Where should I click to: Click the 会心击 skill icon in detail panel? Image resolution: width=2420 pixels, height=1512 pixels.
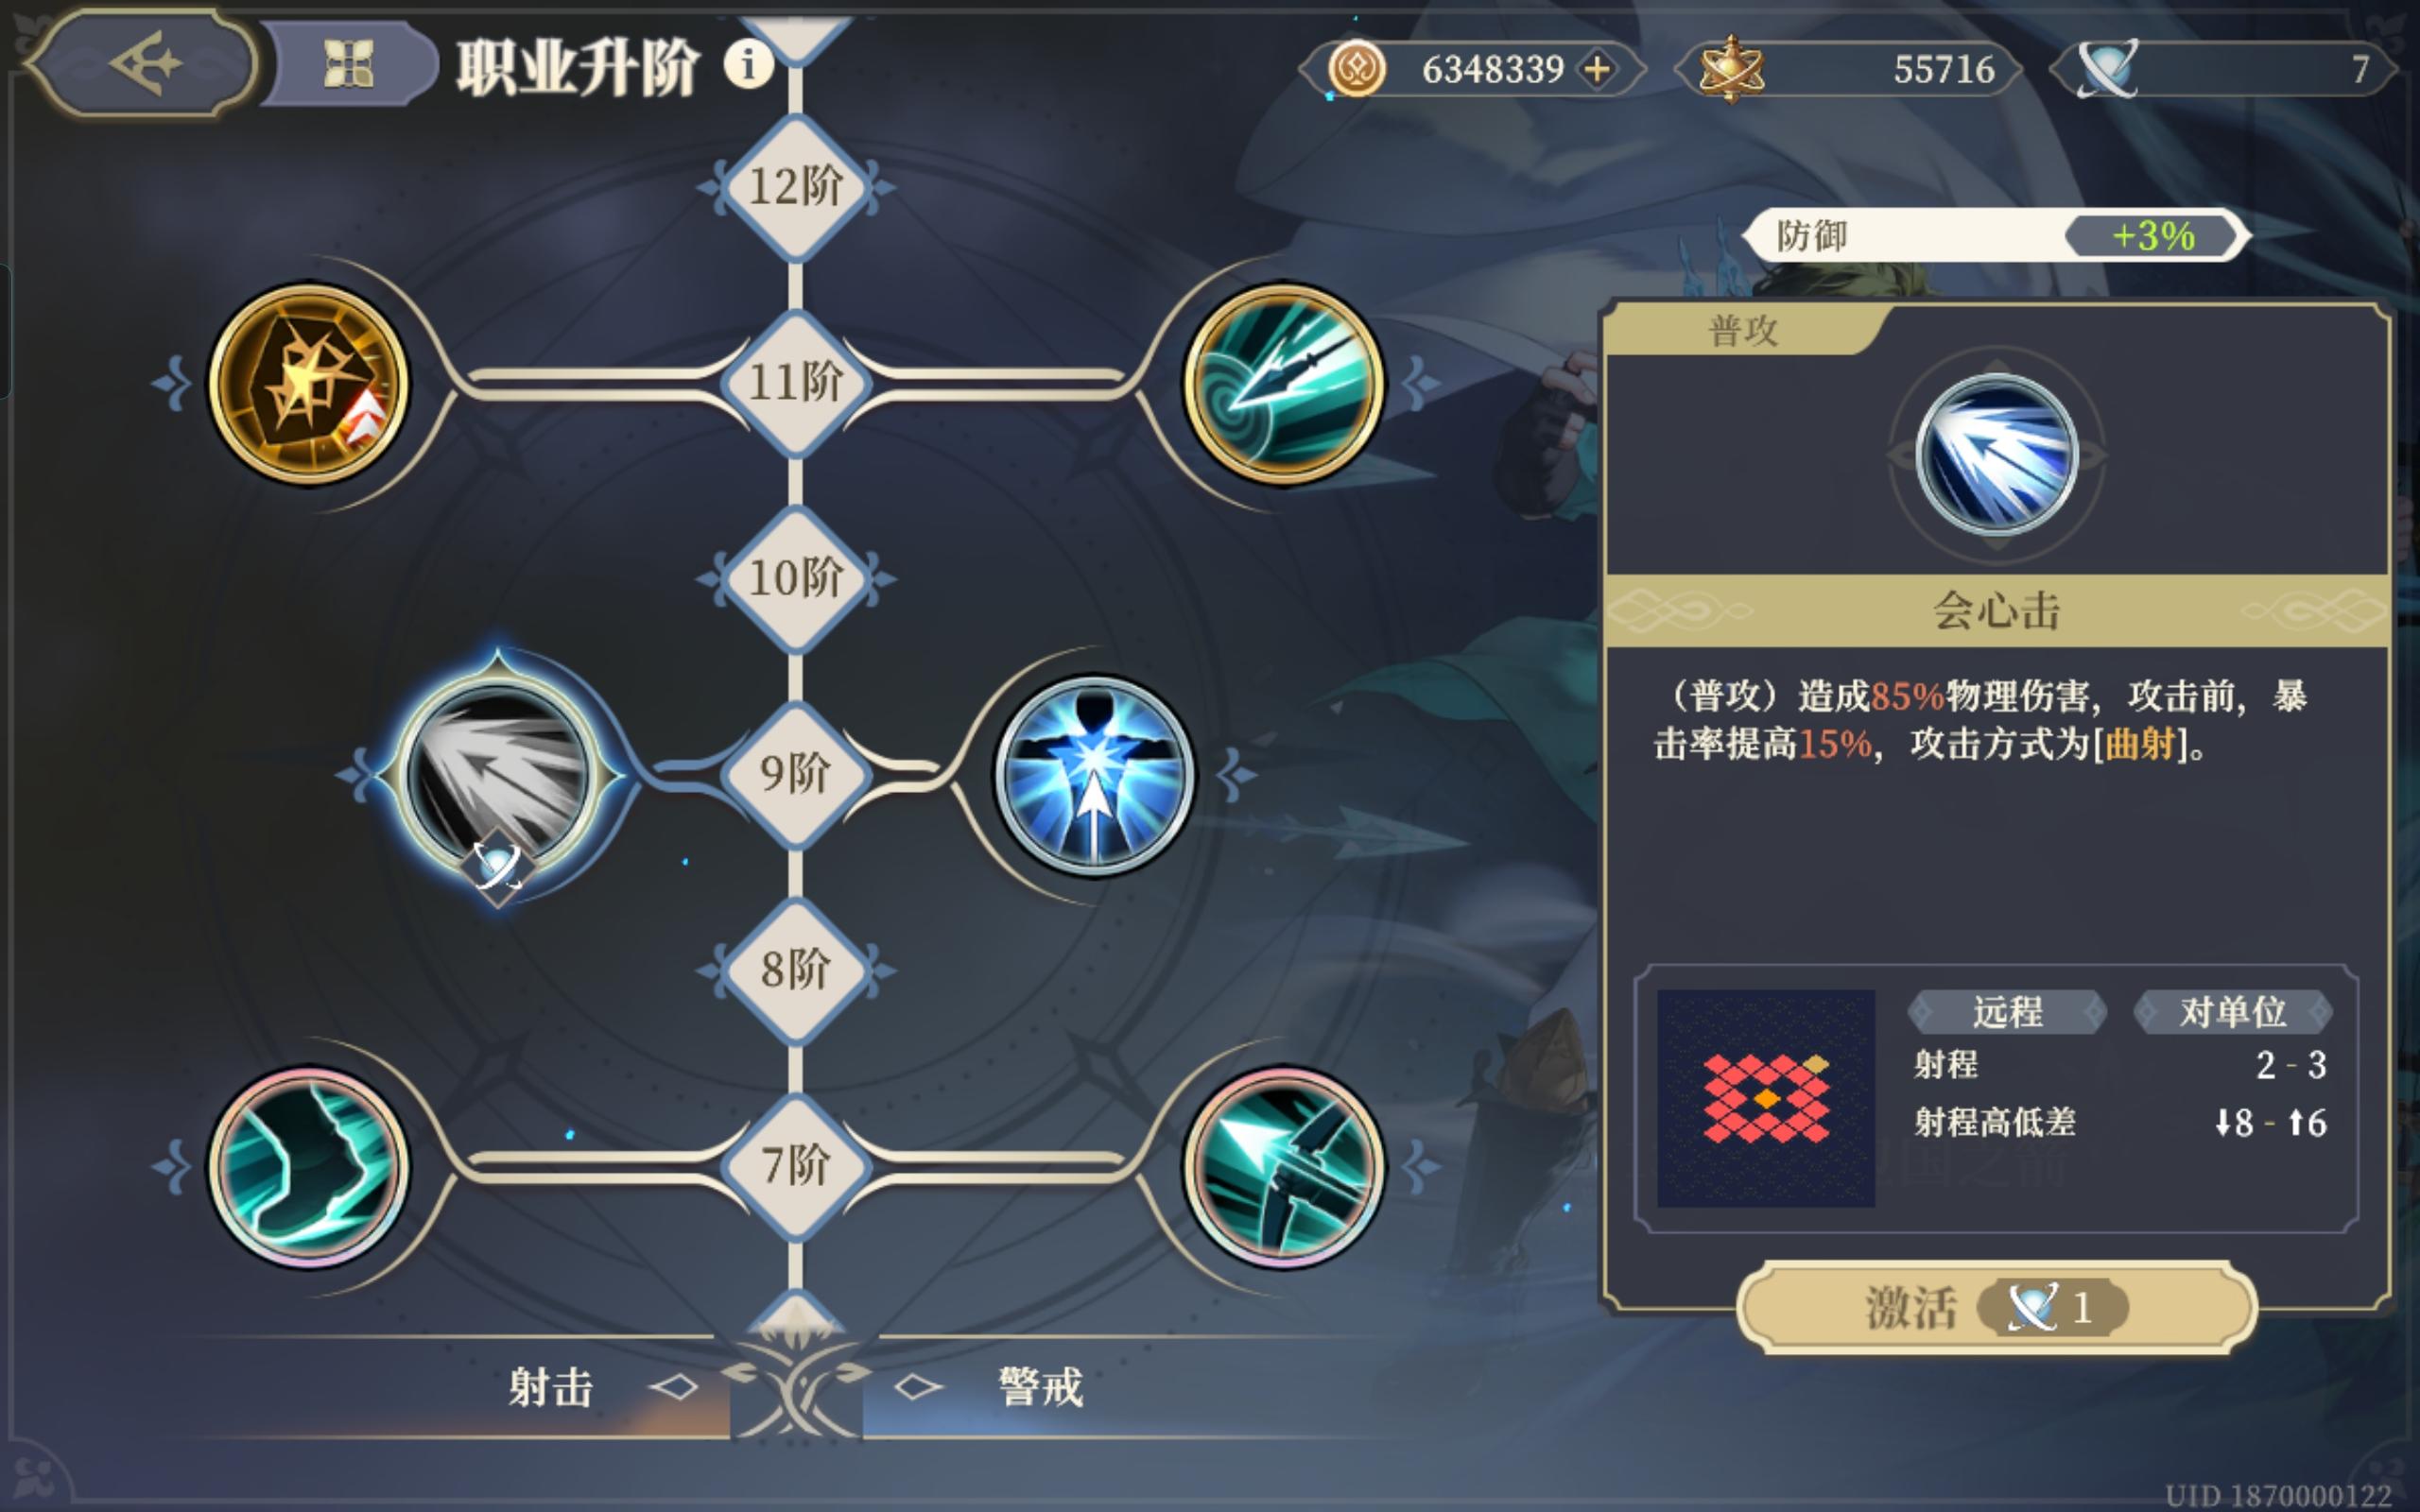[x=1996, y=455]
